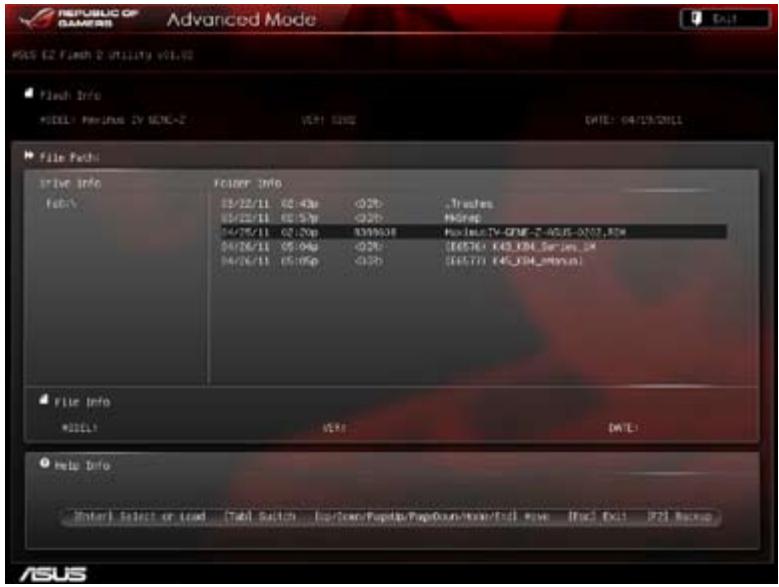Click the File Info section icon
This screenshot has height=587, width=779.
(x=44, y=399)
